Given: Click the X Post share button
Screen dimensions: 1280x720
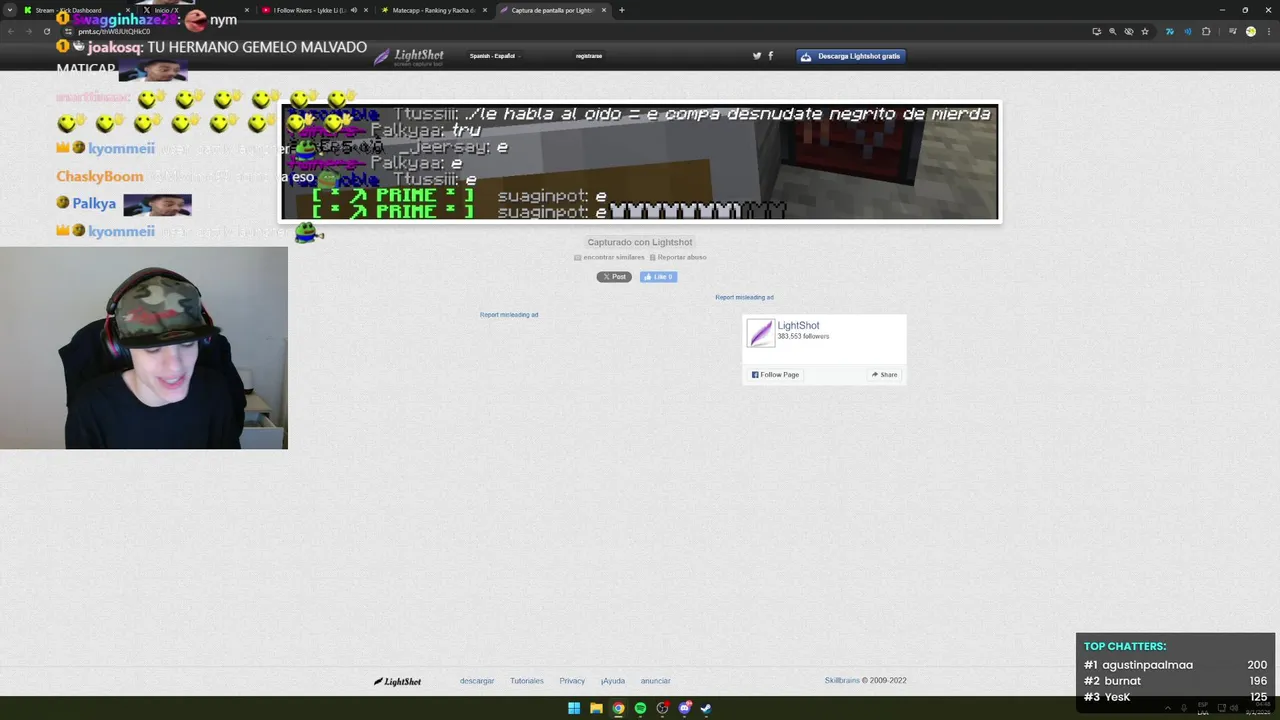Looking at the screenshot, I should click(614, 277).
